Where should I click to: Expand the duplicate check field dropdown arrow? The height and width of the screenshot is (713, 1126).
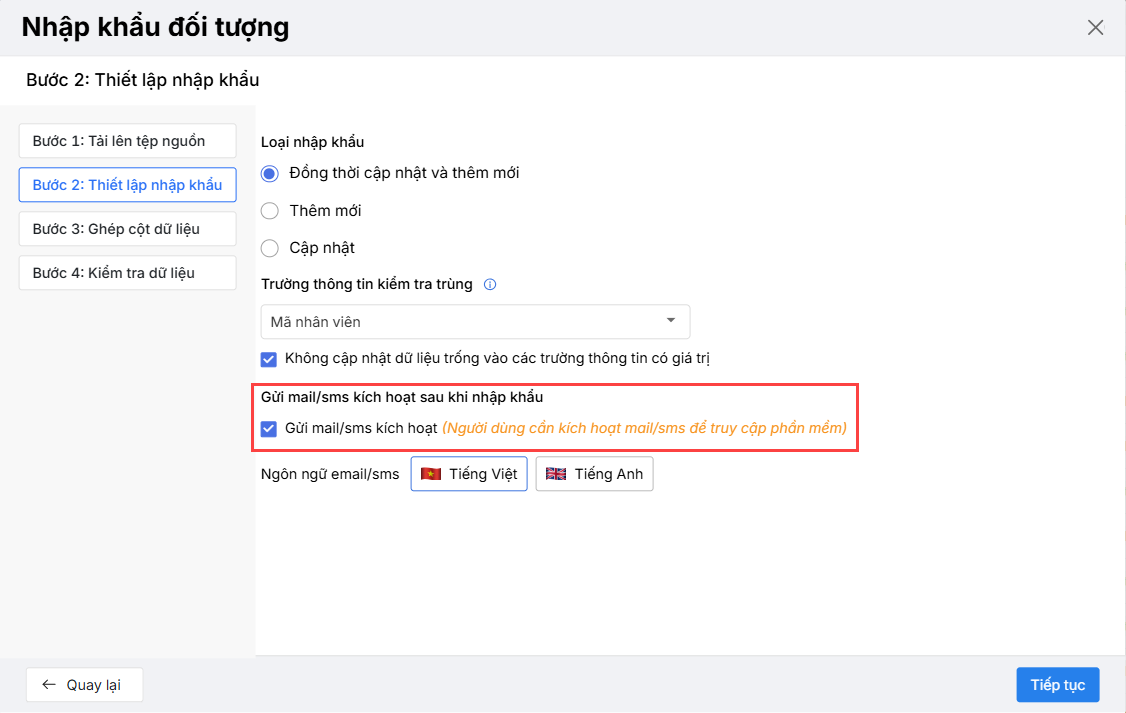tap(670, 321)
